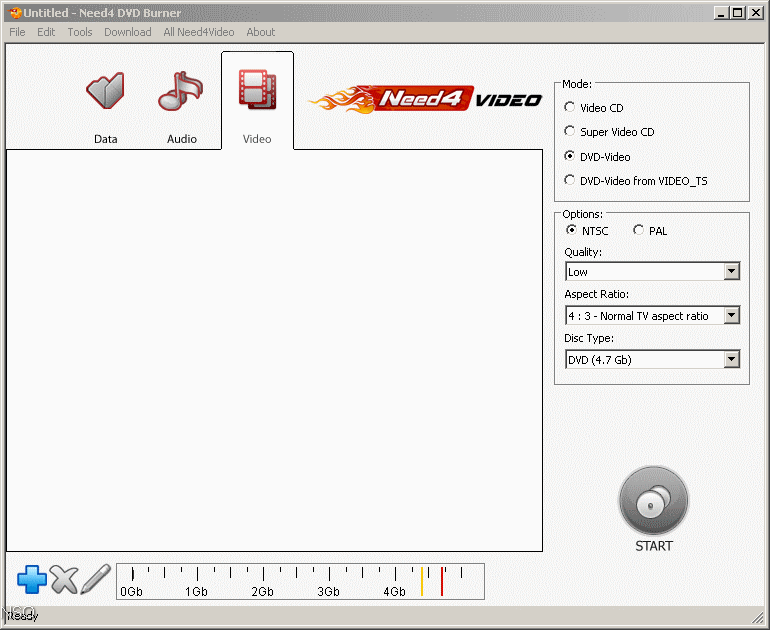Click the START disc burn button

click(x=654, y=501)
